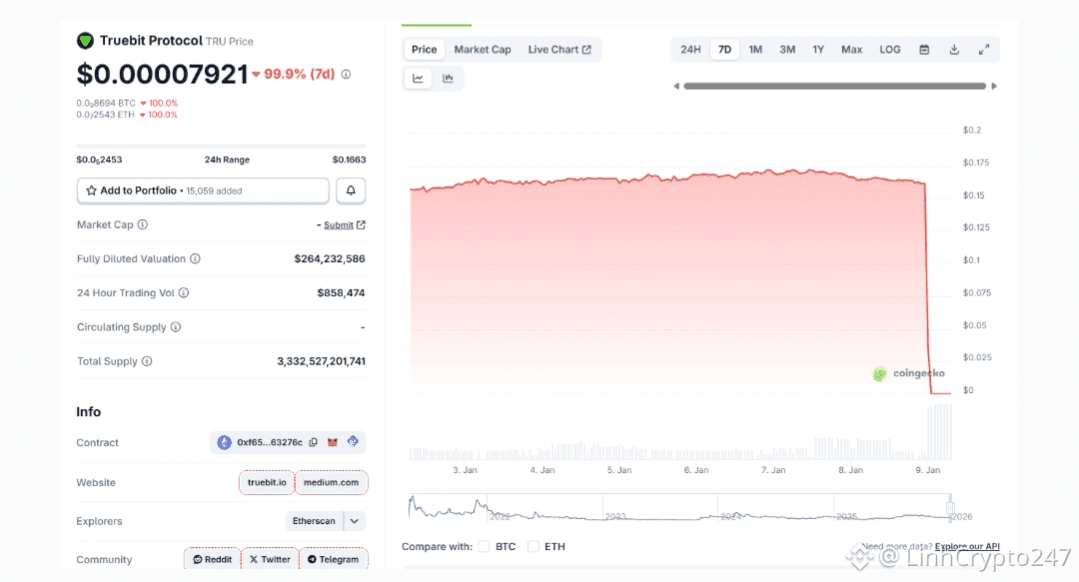Toggle LOG scale on chart

click(890, 49)
